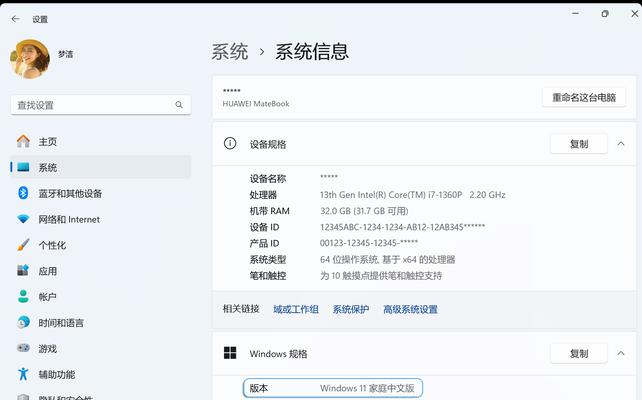Click the Windows logo icon
Viewport: 642px width, 400px height.
point(230,353)
